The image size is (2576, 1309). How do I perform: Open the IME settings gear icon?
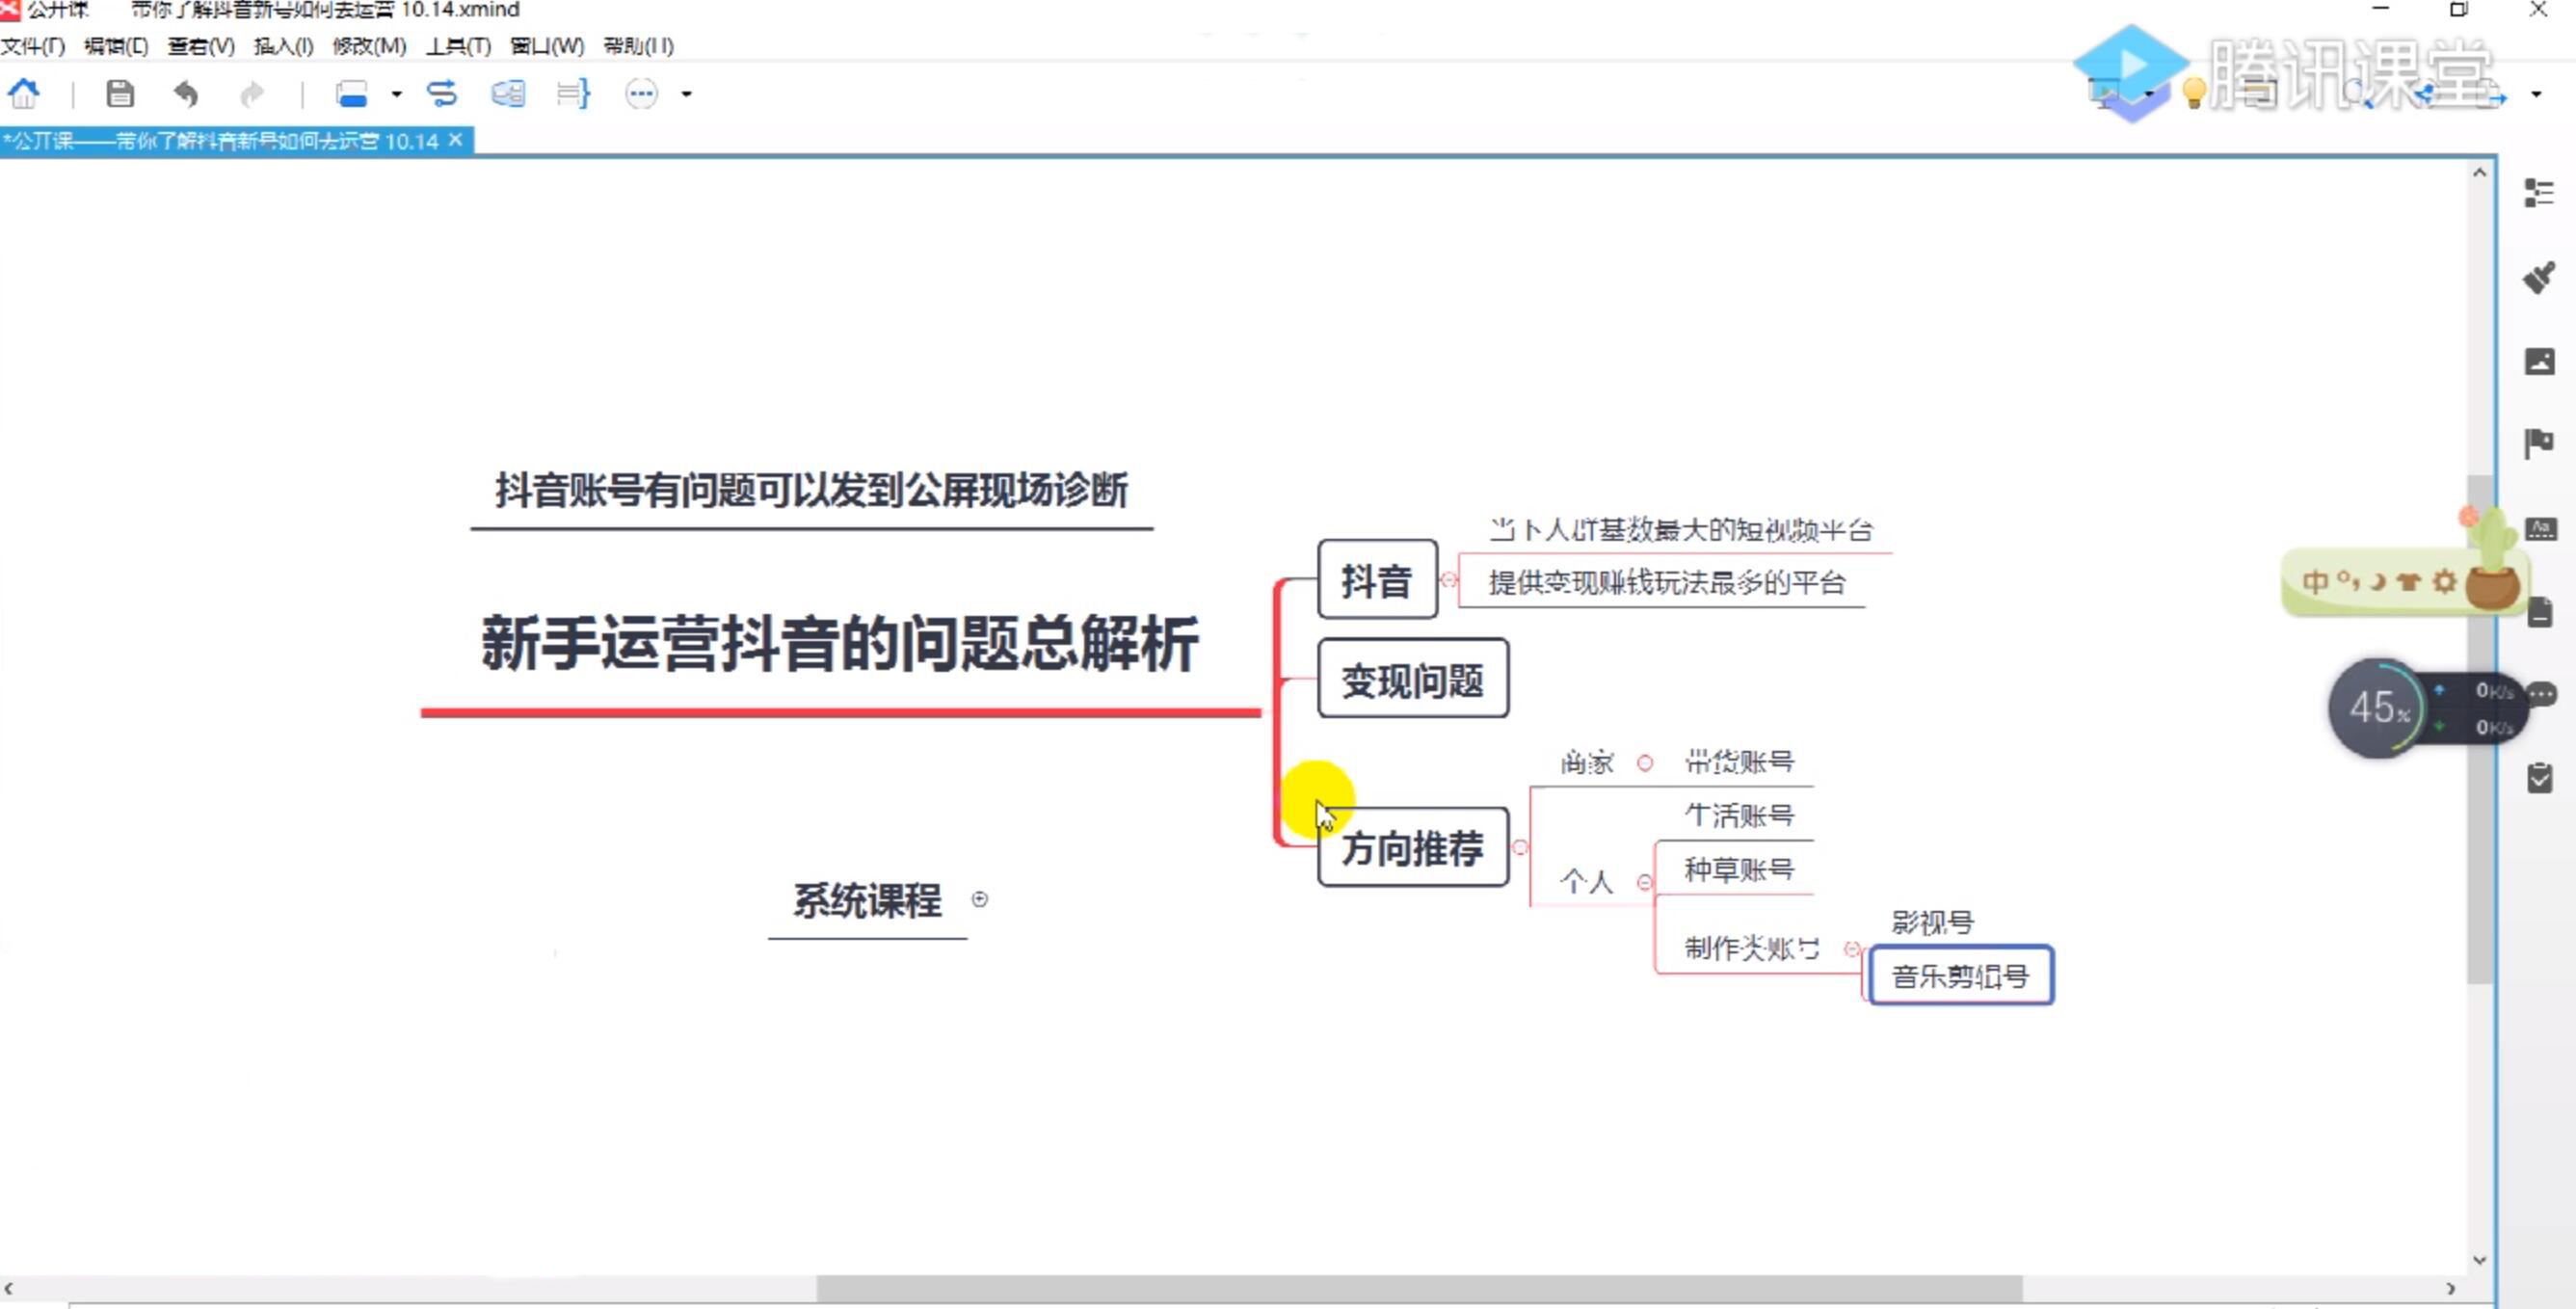[2444, 582]
